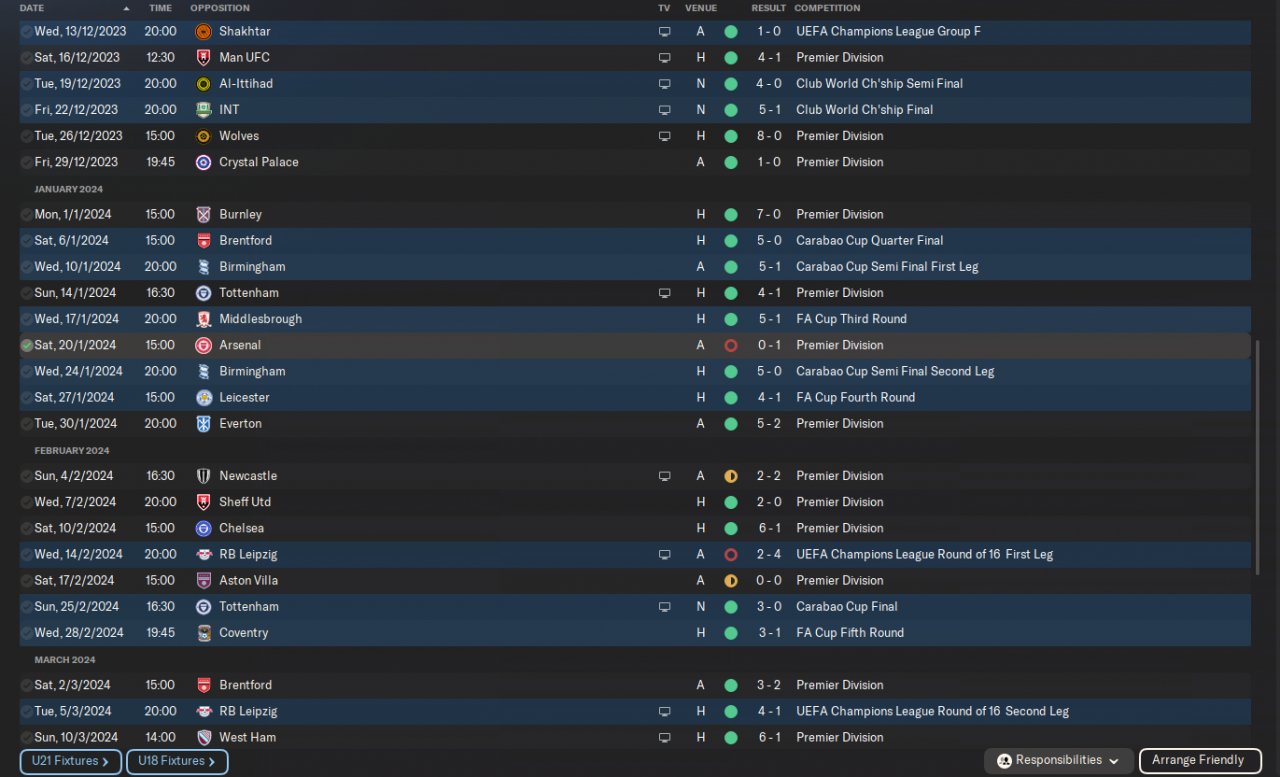Toggle the green checkmark beside Sat, 20/1/2024
The width and height of the screenshot is (1280, 777).
click(x=26, y=345)
